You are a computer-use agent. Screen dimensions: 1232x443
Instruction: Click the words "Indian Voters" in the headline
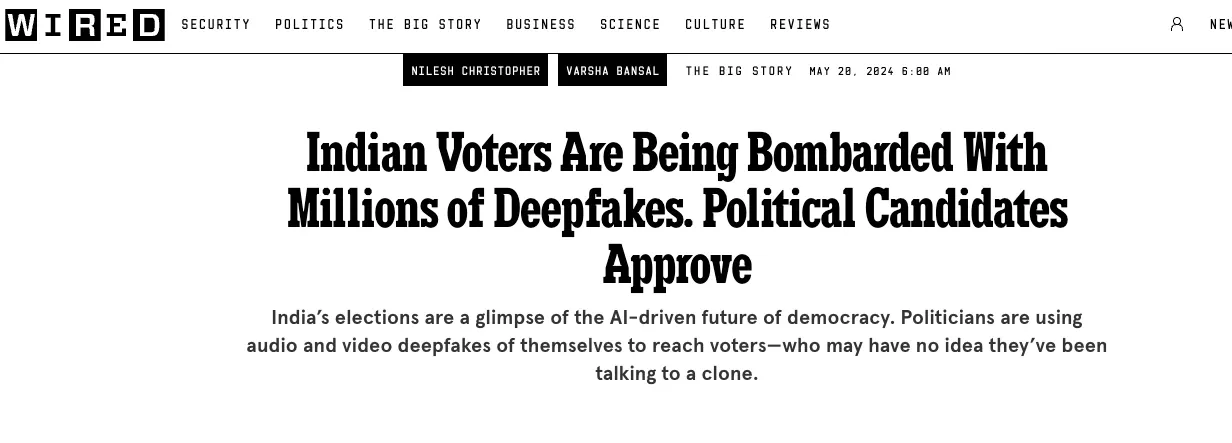click(428, 153)
